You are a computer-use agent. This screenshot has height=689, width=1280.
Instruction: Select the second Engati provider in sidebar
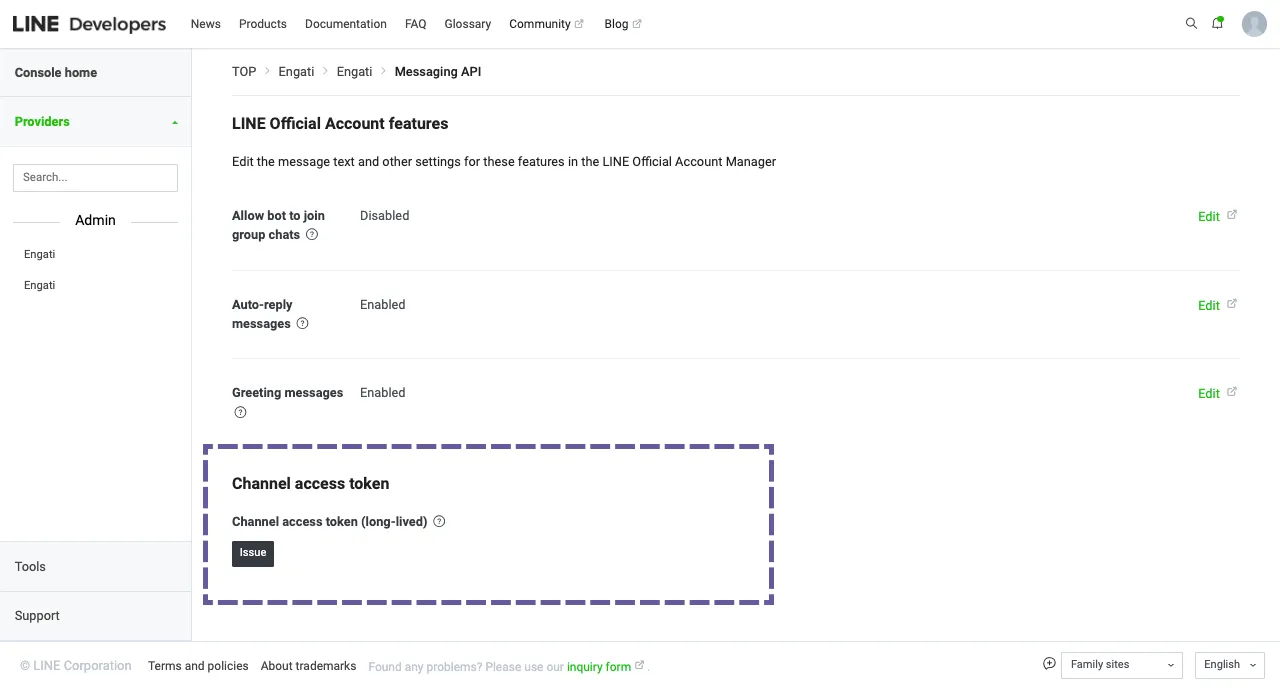click(40, 285)
